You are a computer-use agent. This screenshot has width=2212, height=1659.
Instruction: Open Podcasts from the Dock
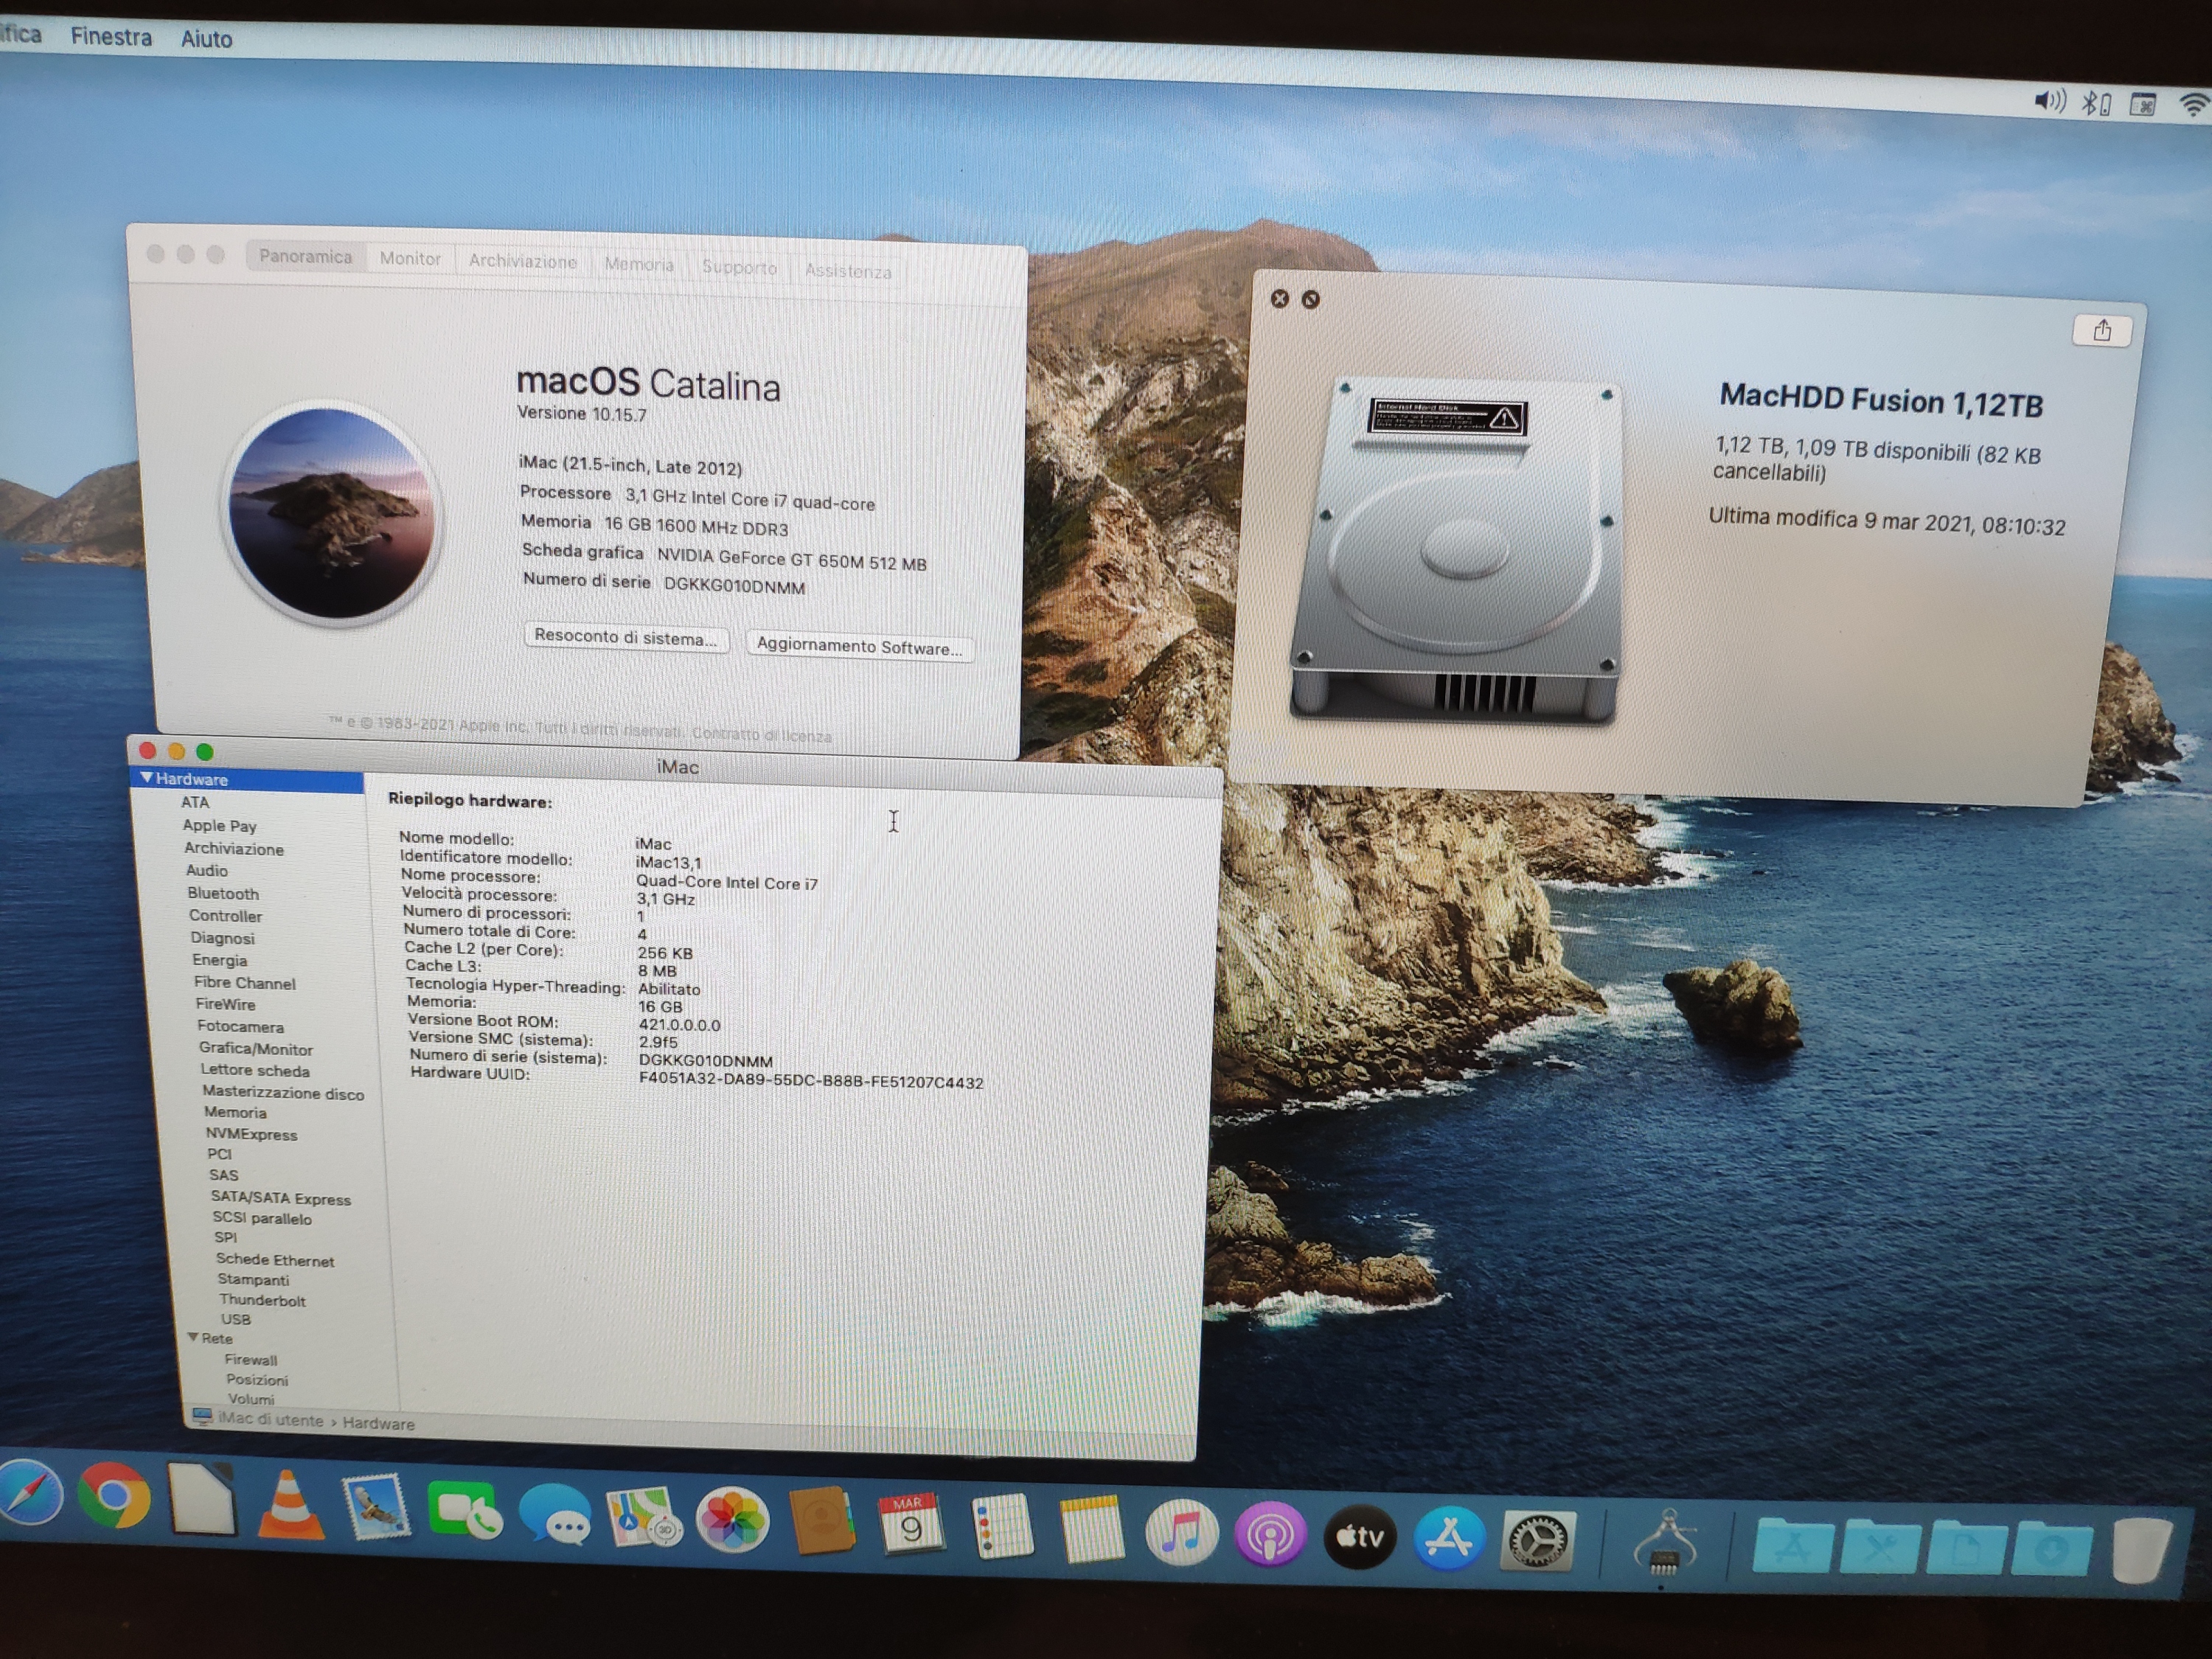pos(1270,1534)
